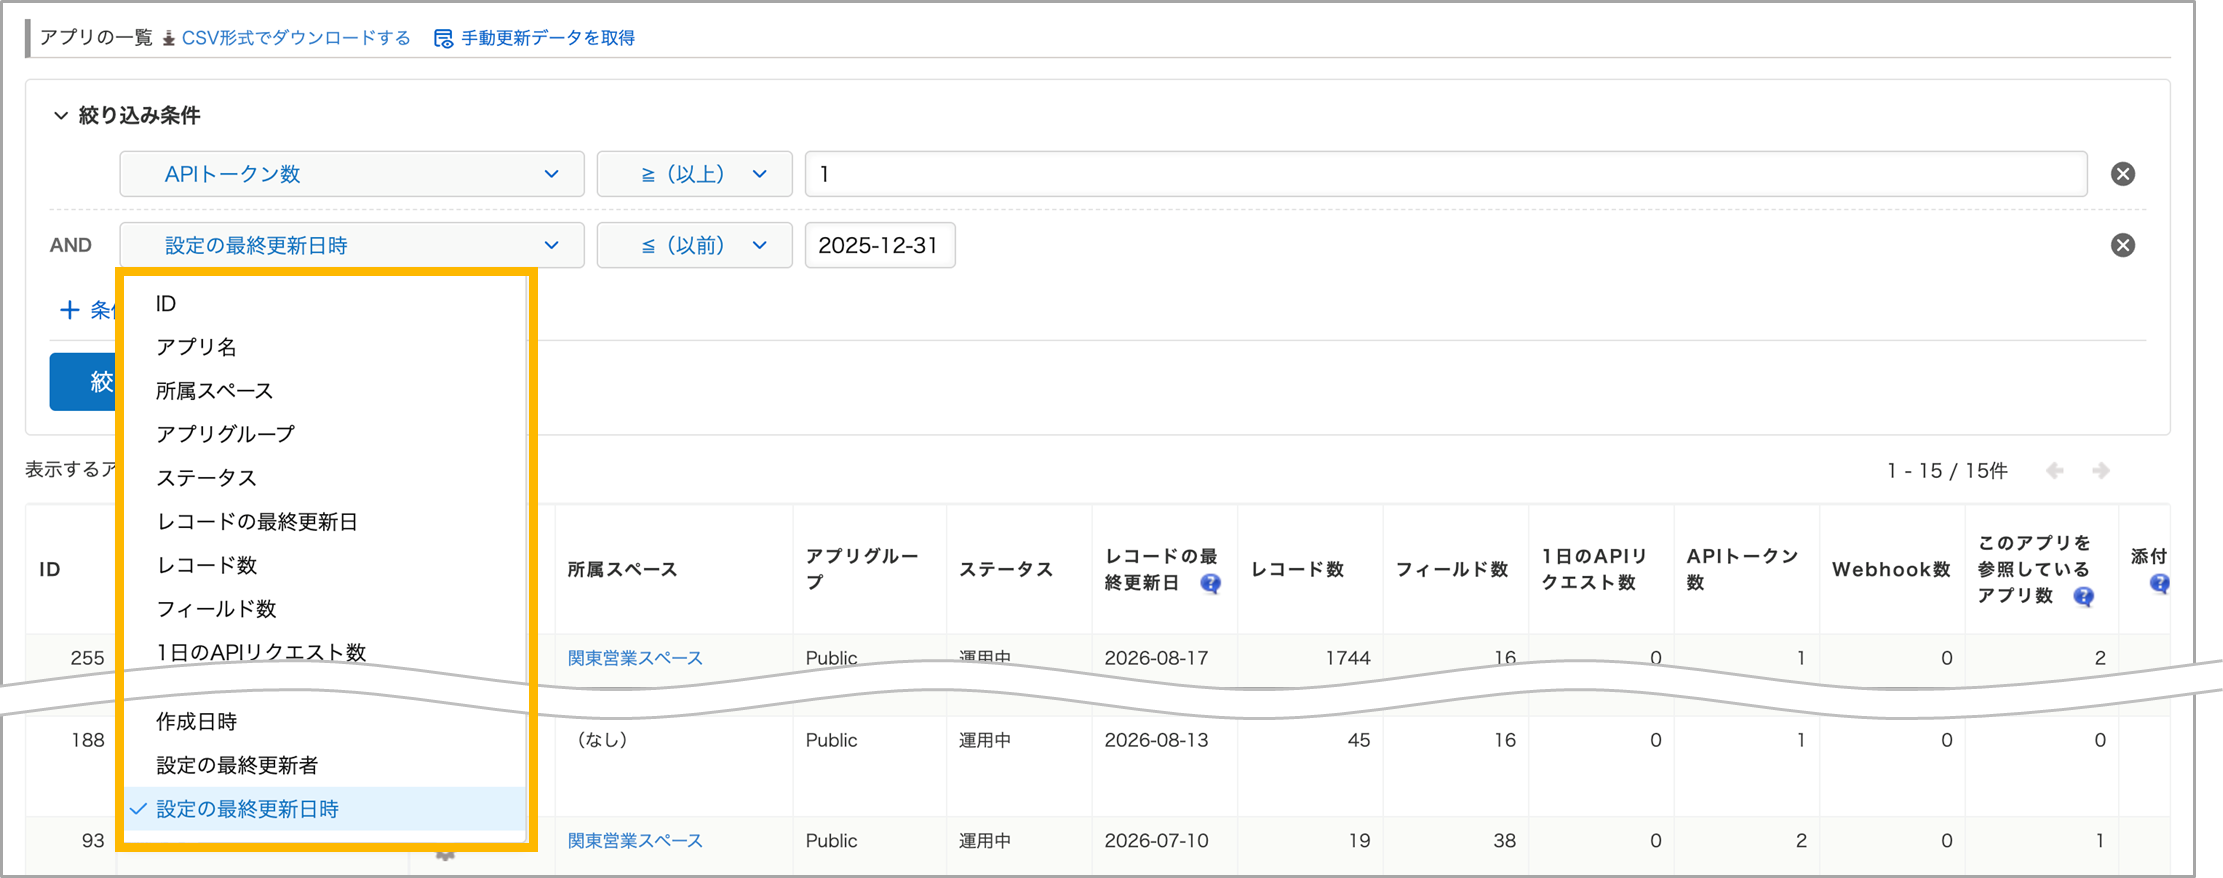Viewport: 2223px width, 878px height.
Task: Open 手動更新データを取得 link
Action: coord(548,38)
